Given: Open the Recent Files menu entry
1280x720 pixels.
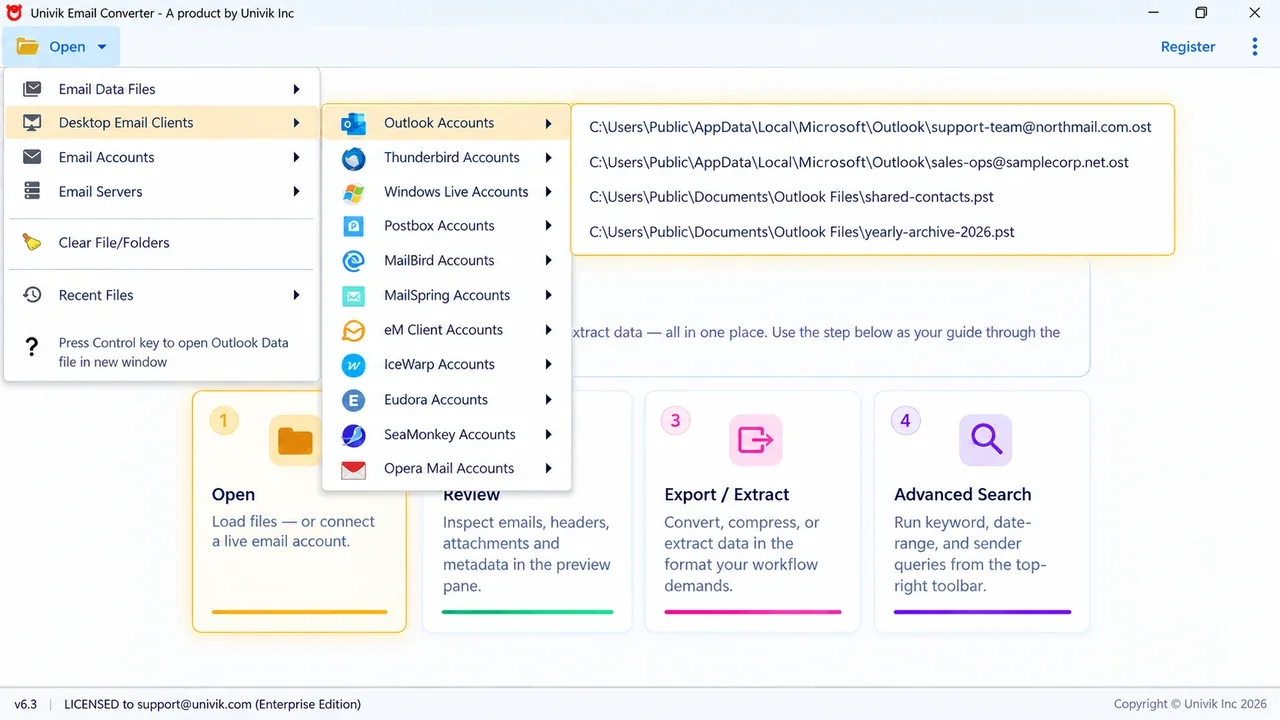Looking at the screenshot, I should (162, 295).
